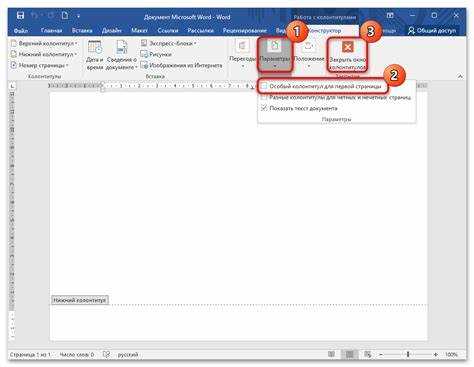Click the proofing check icon in status bar
Screen dimensions: 474x367
click(x=106, y=354)
